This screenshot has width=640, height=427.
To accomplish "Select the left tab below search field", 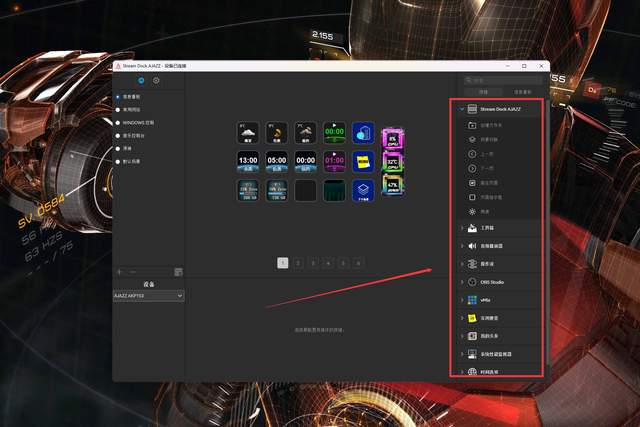I will (484, 92).
